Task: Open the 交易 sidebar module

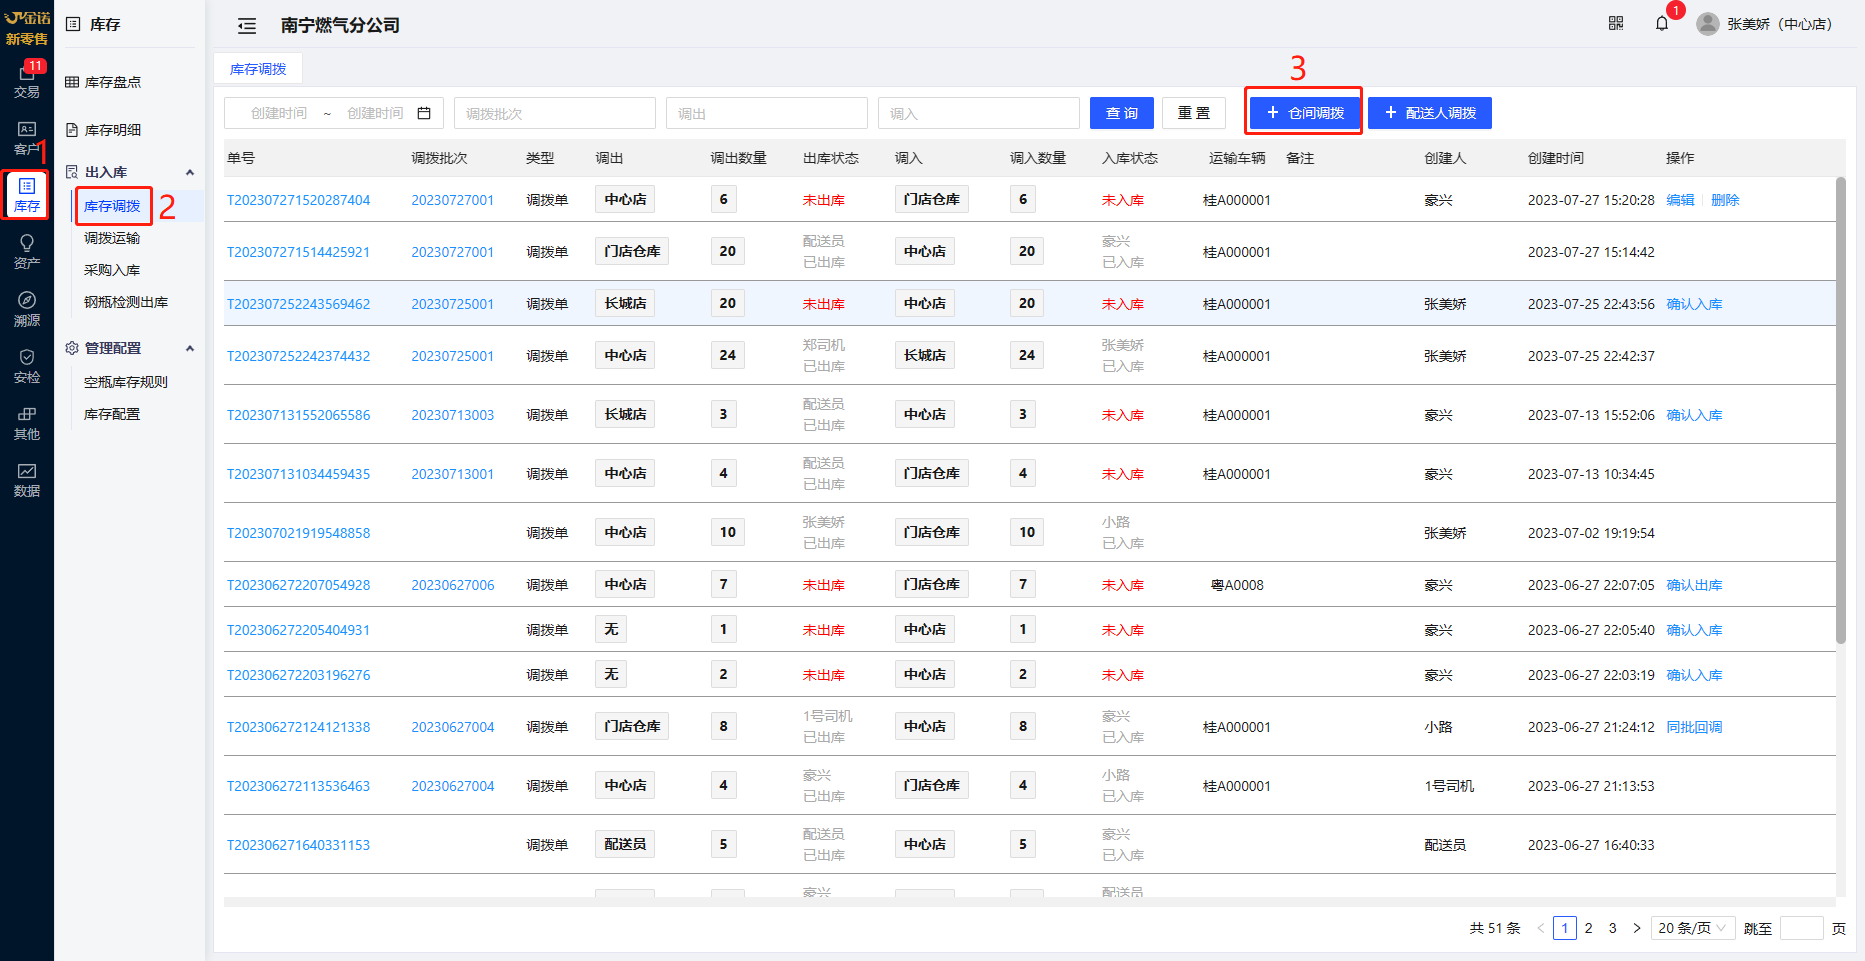Action: [27, 80]
